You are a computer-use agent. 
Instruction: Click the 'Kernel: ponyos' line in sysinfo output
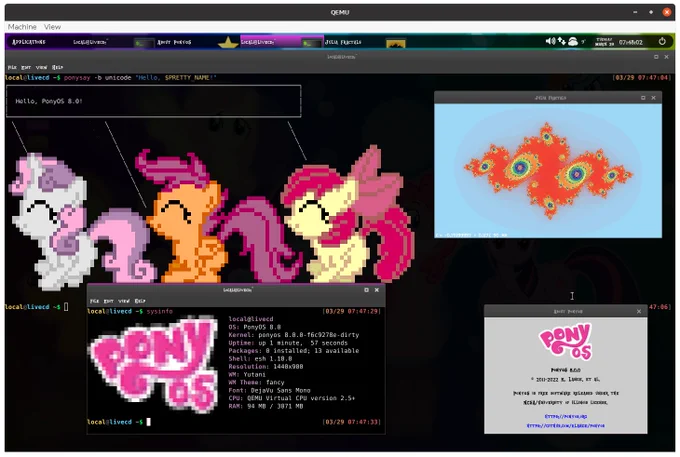point(294,335)
